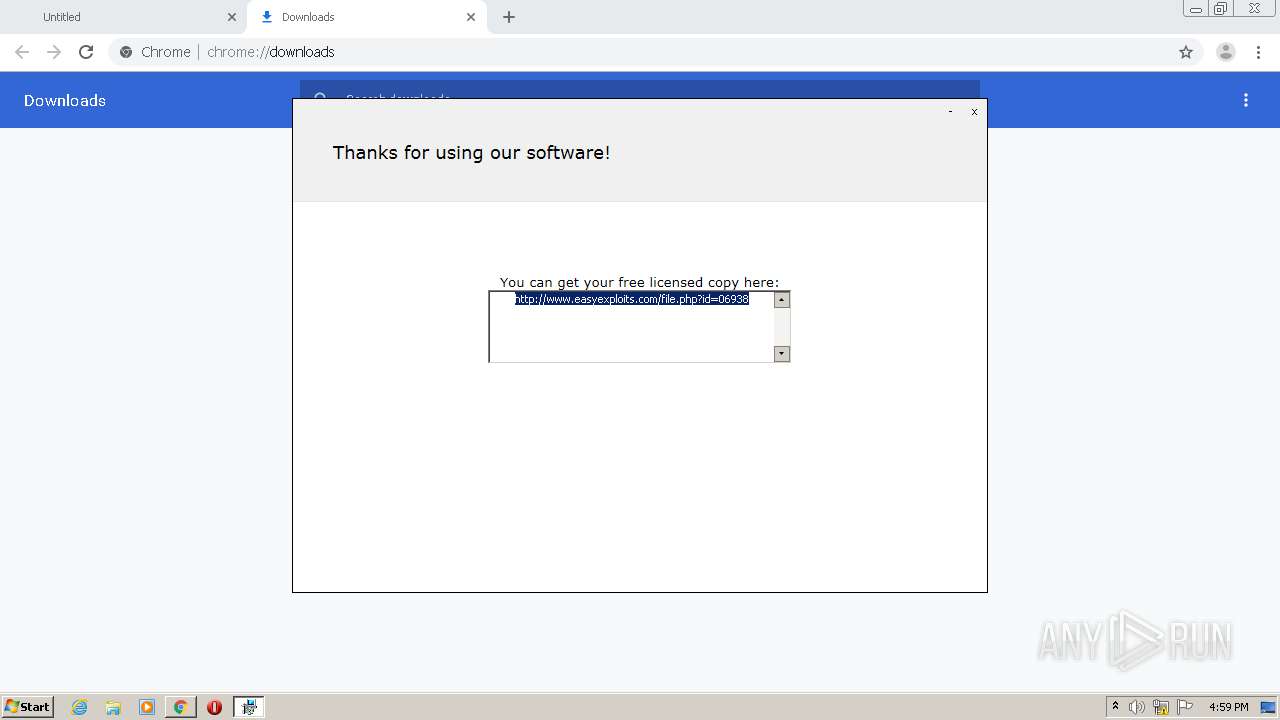
Task: Switch to the Downloads tab
Action: pos(367,17)
